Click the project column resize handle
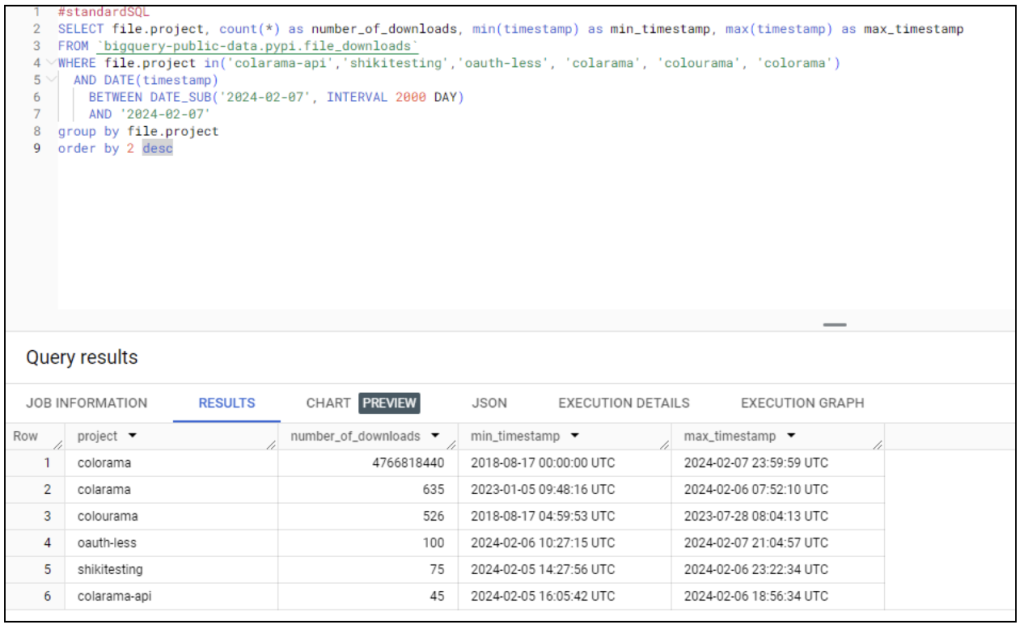The height and width of the screenshot is (629, 1024). coord(271,444)
